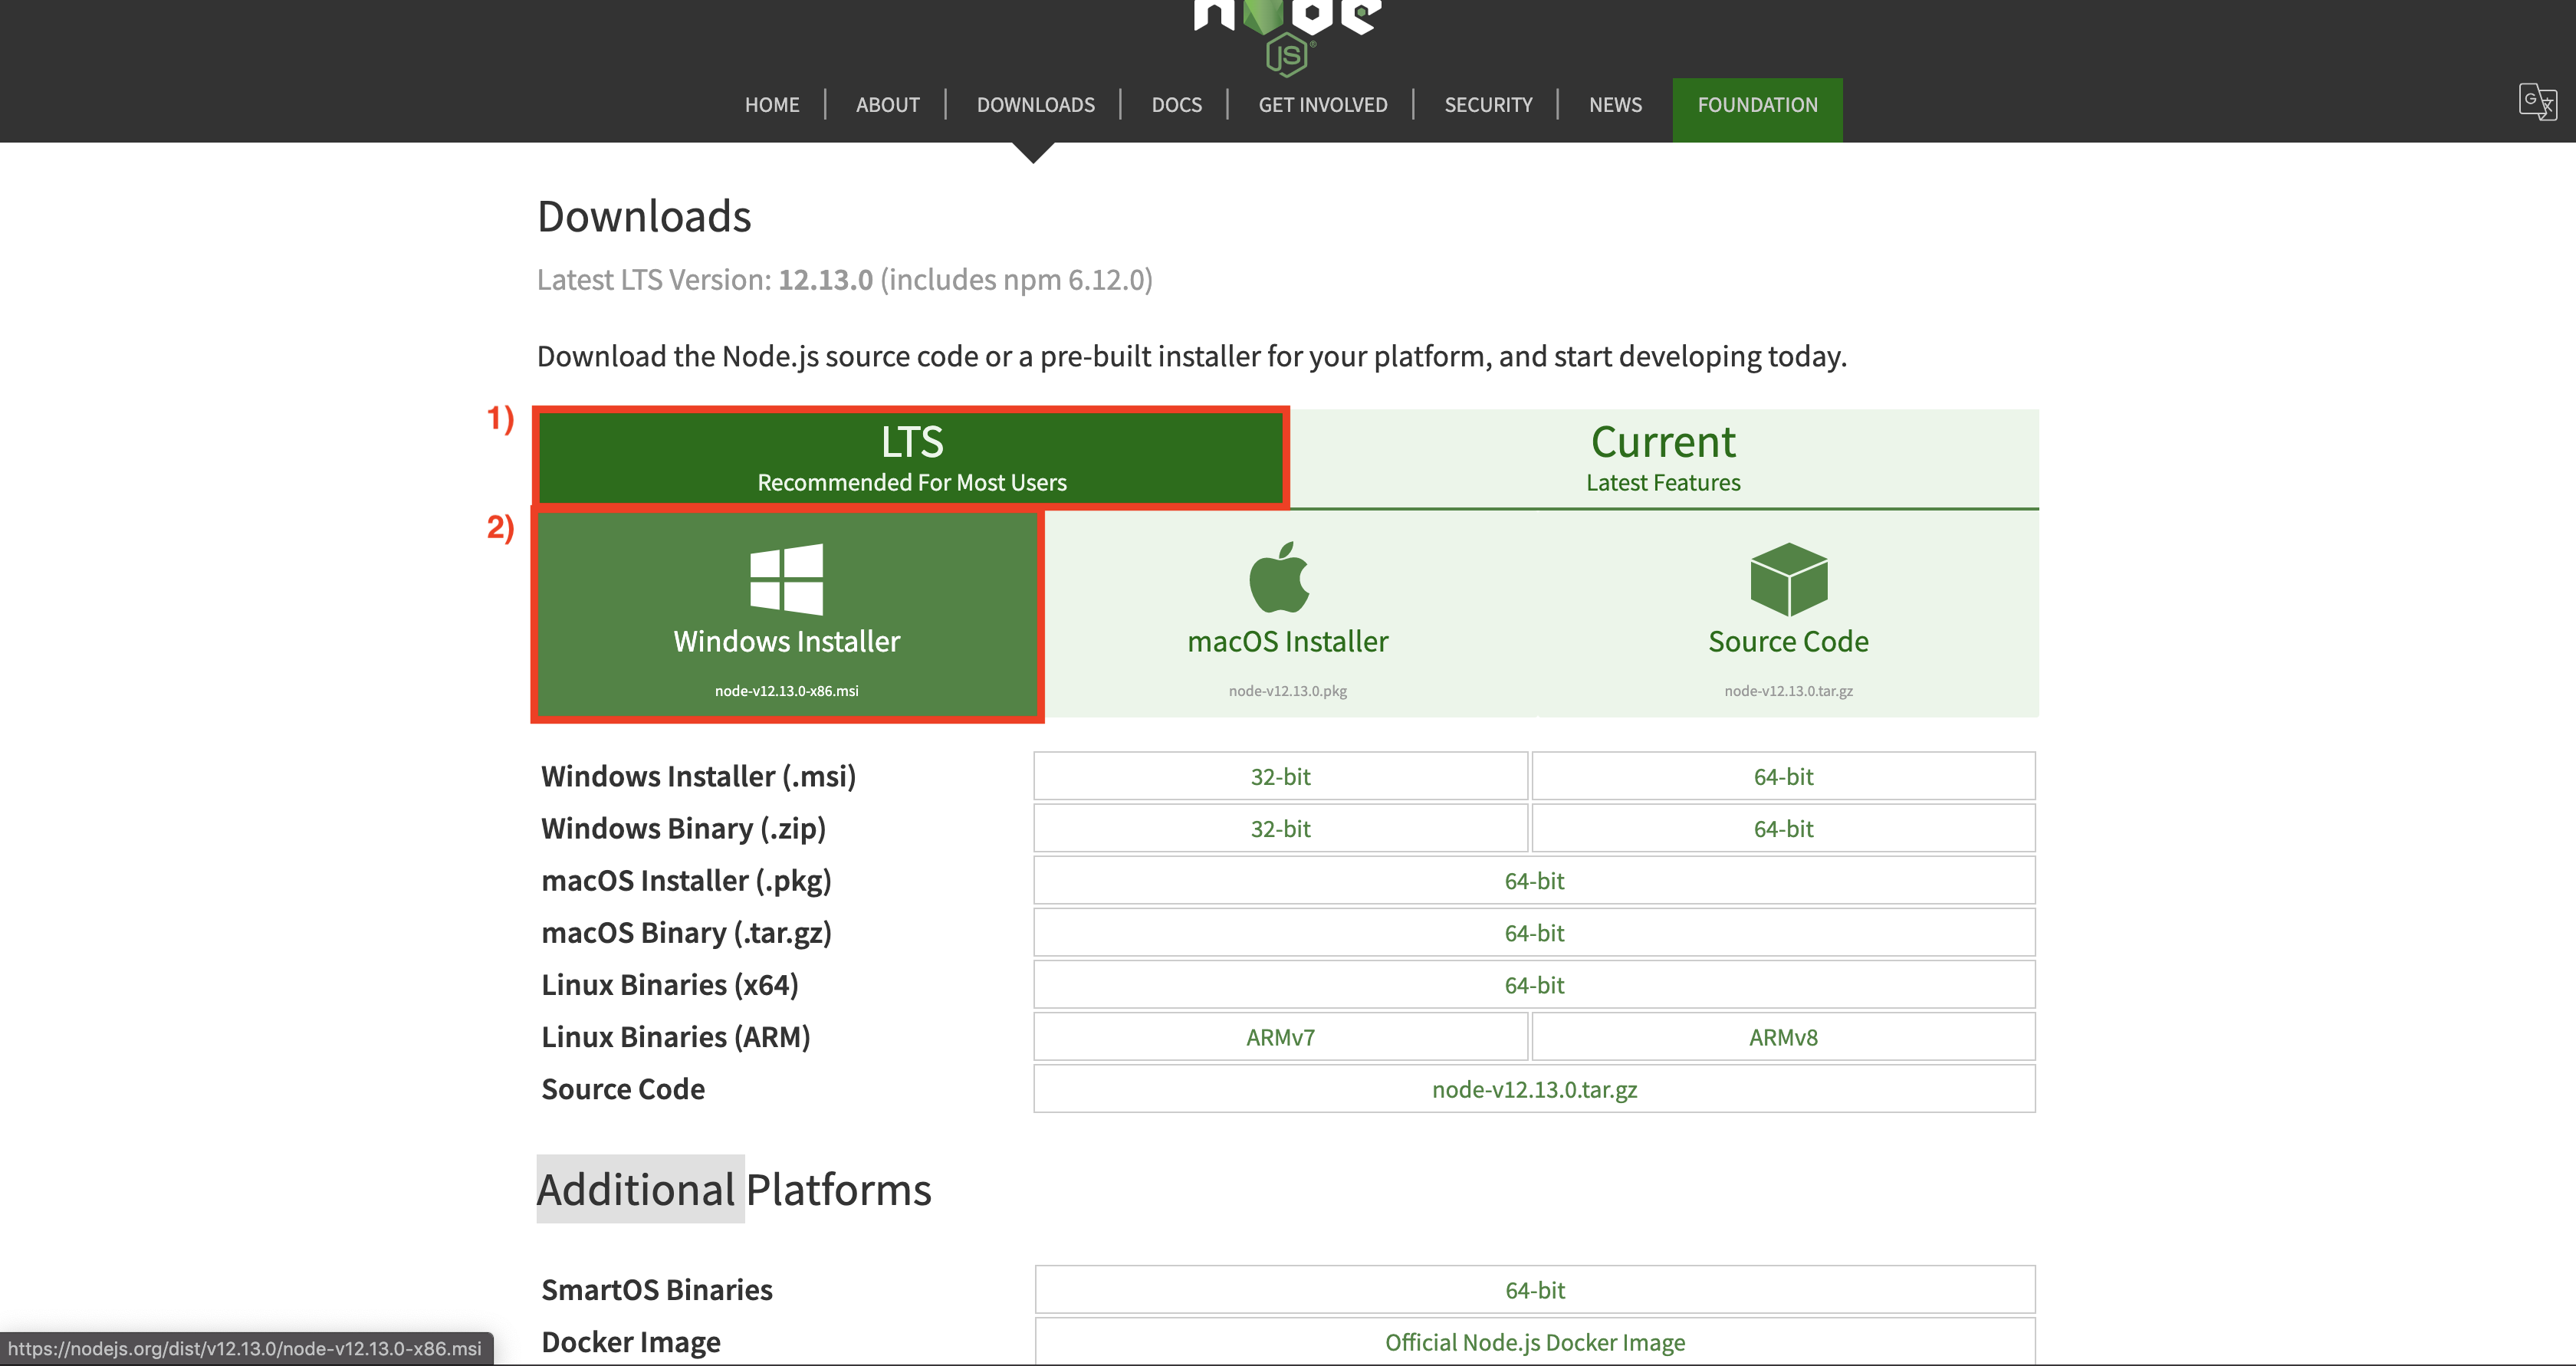Select the LTS release tab
Viewport: 2576px width, 1366px height.
pyautogui.click(x=911, y=458)
